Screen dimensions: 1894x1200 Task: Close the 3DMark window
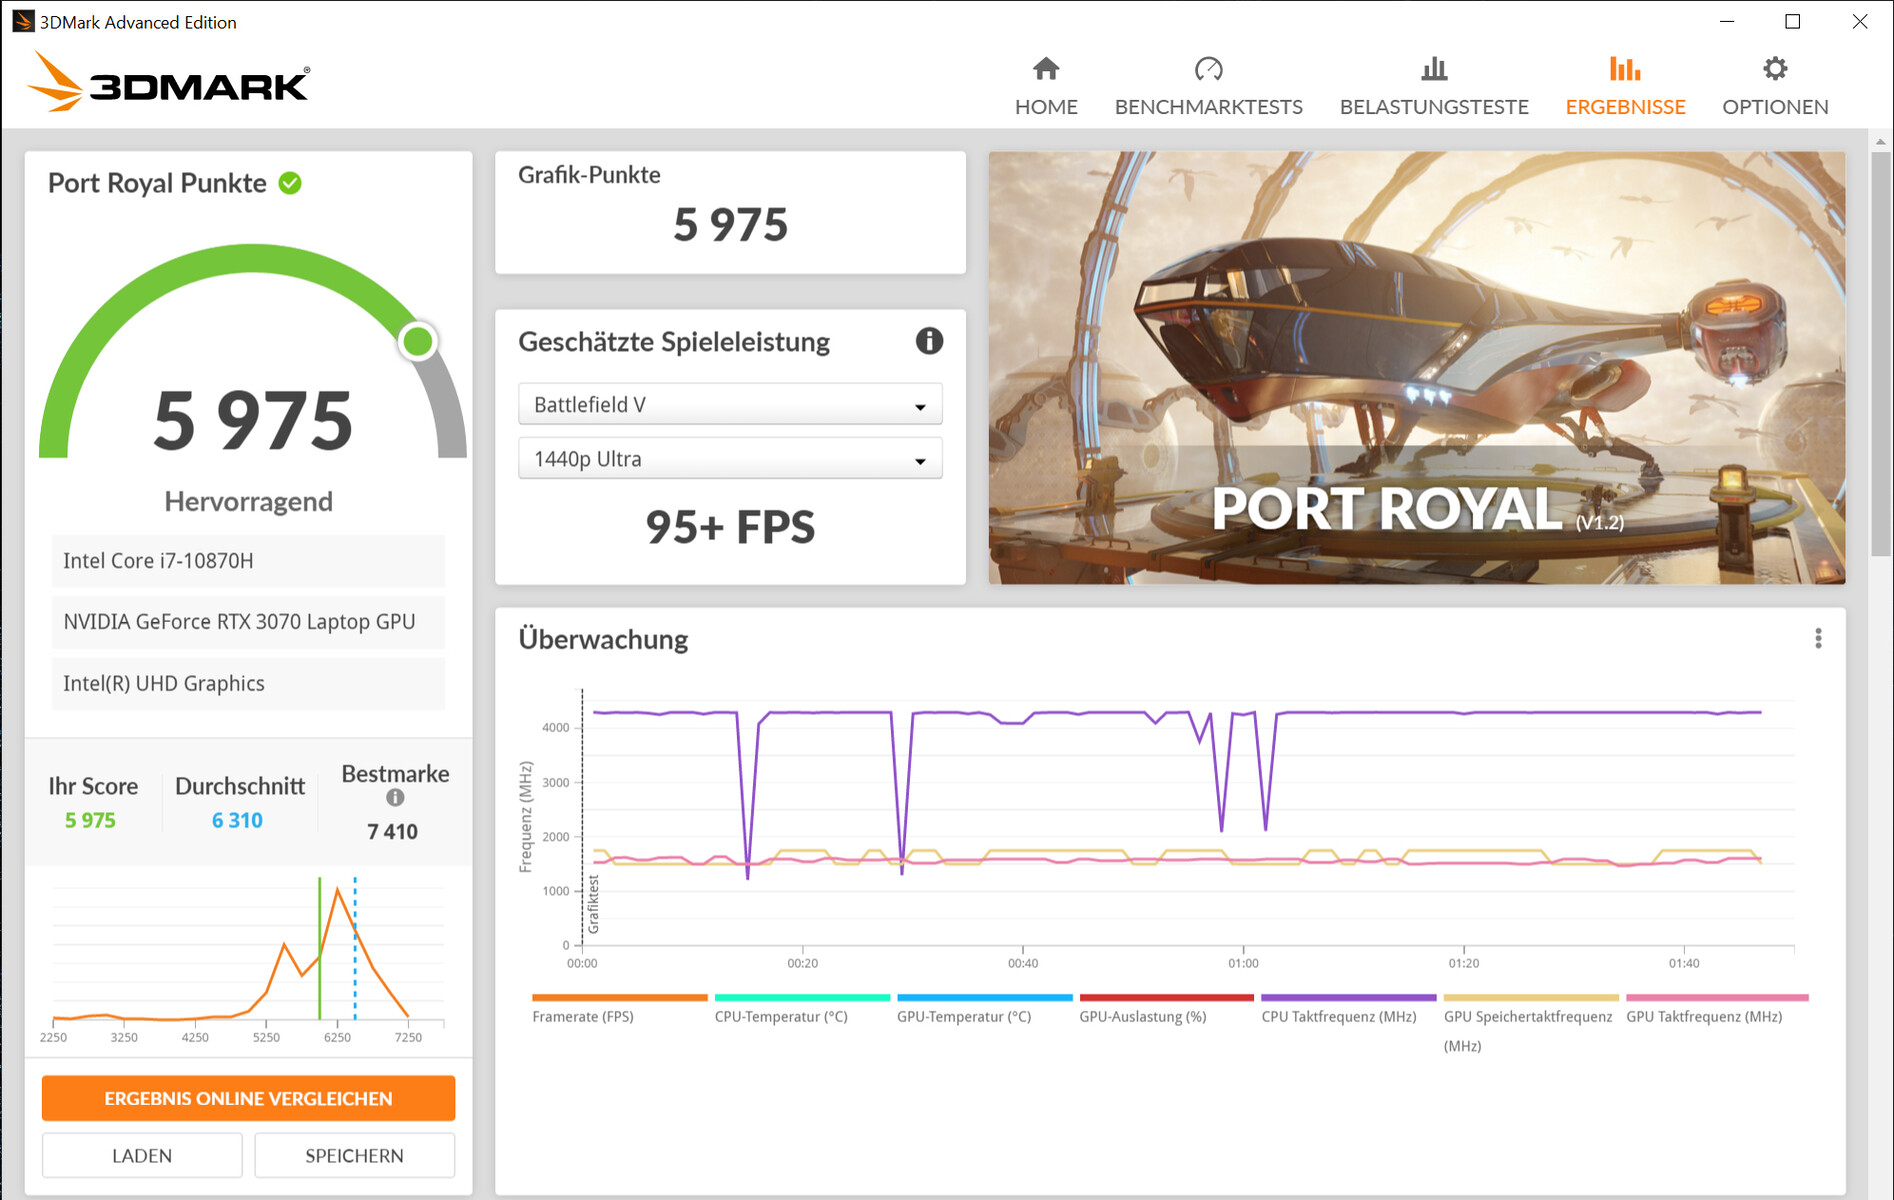coord(1860,21)
